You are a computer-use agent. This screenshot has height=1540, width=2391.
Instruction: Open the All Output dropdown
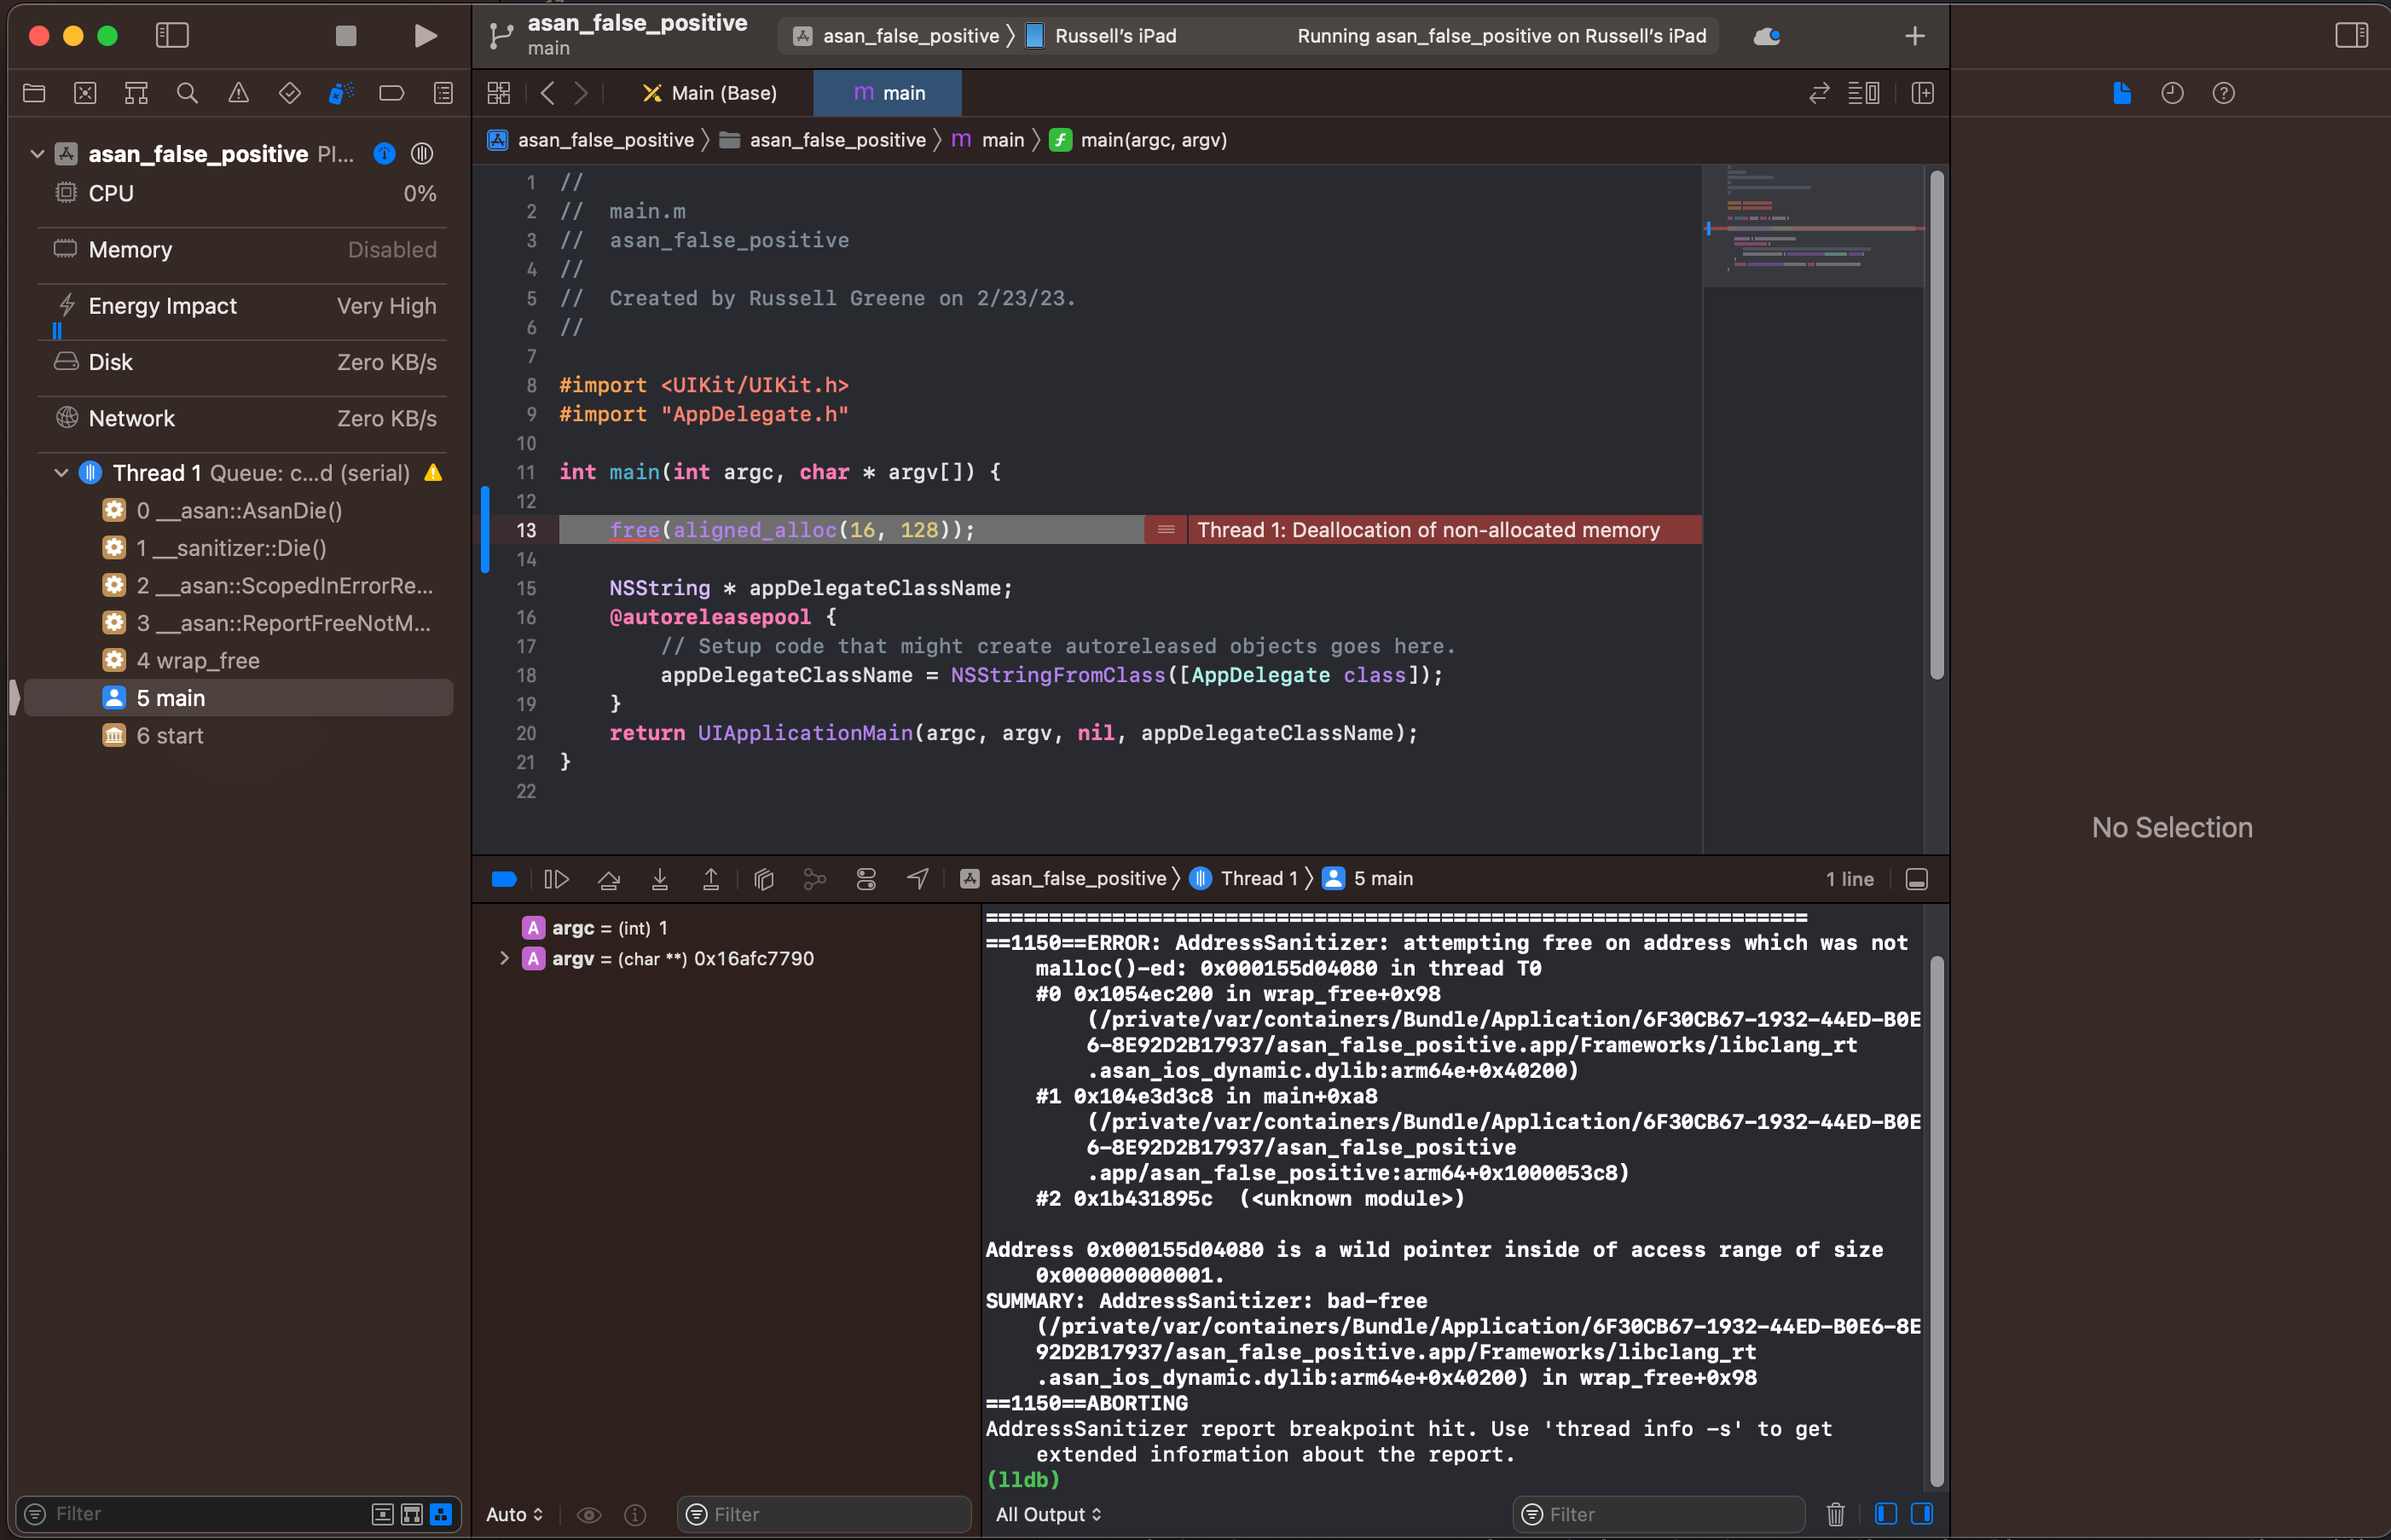pyautogui.click(x=1048, y=1514)
